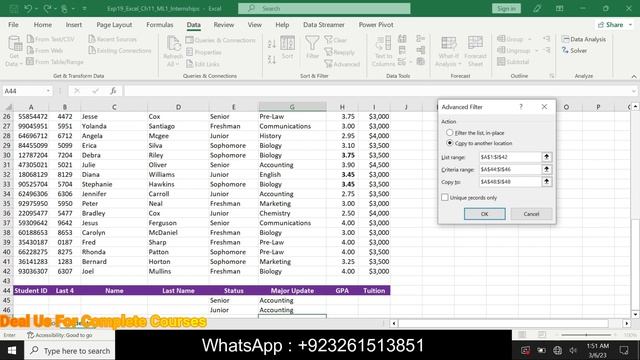Switch to Page Layout tab
Screen dimensions: 640x360
tap(114, 24)
